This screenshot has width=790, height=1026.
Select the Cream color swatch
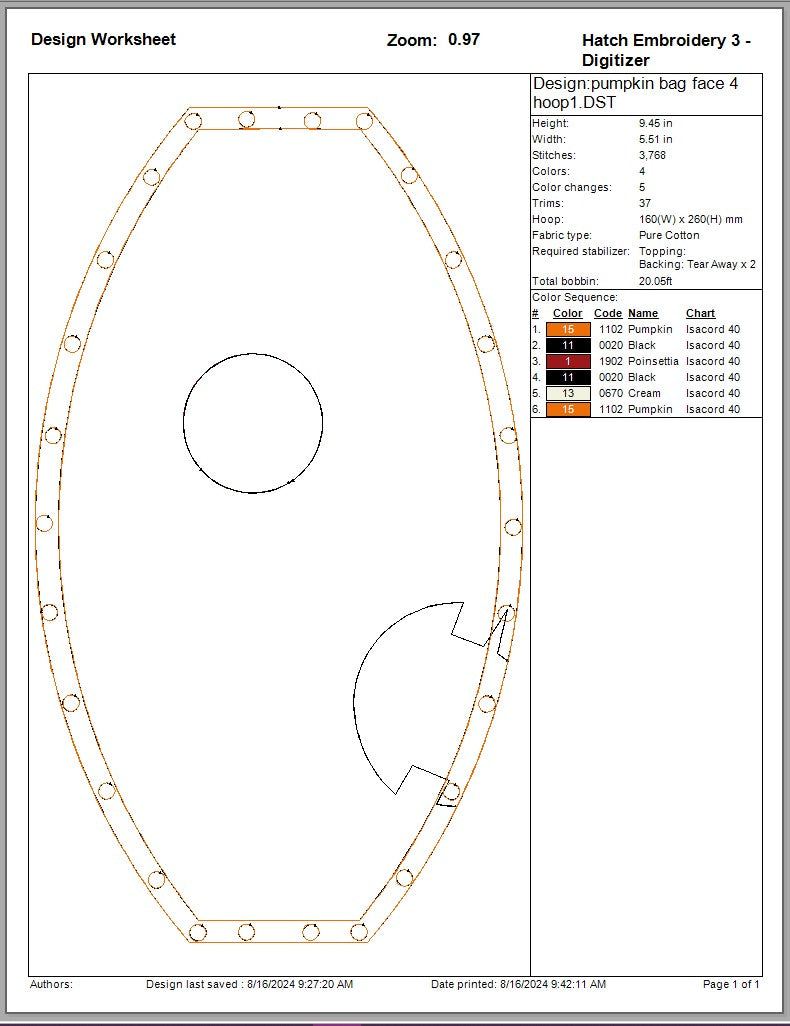pos(568,393)
